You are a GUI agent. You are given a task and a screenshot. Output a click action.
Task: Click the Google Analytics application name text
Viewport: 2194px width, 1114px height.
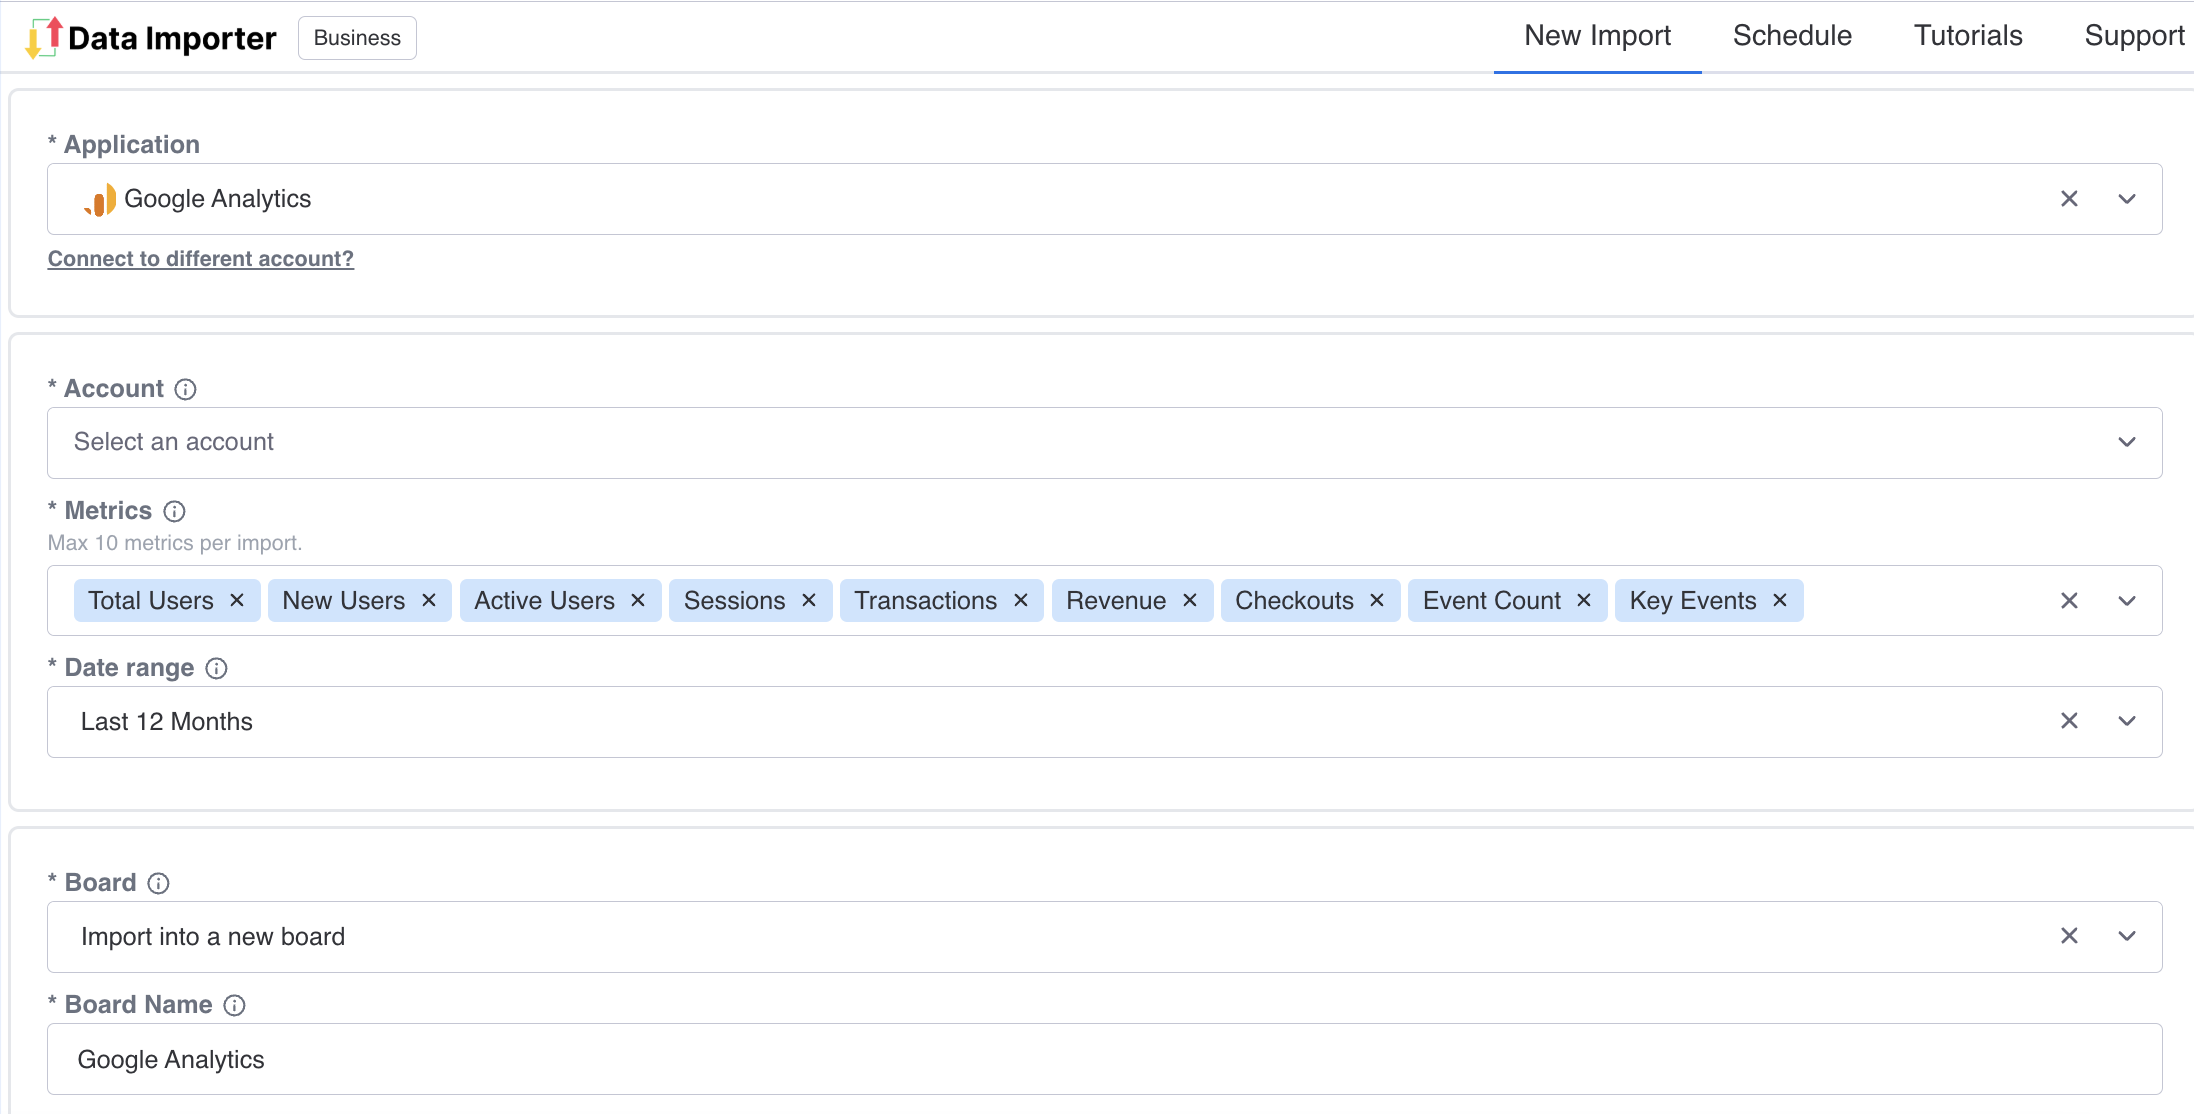pyautogui.click(x=218, y=199)
